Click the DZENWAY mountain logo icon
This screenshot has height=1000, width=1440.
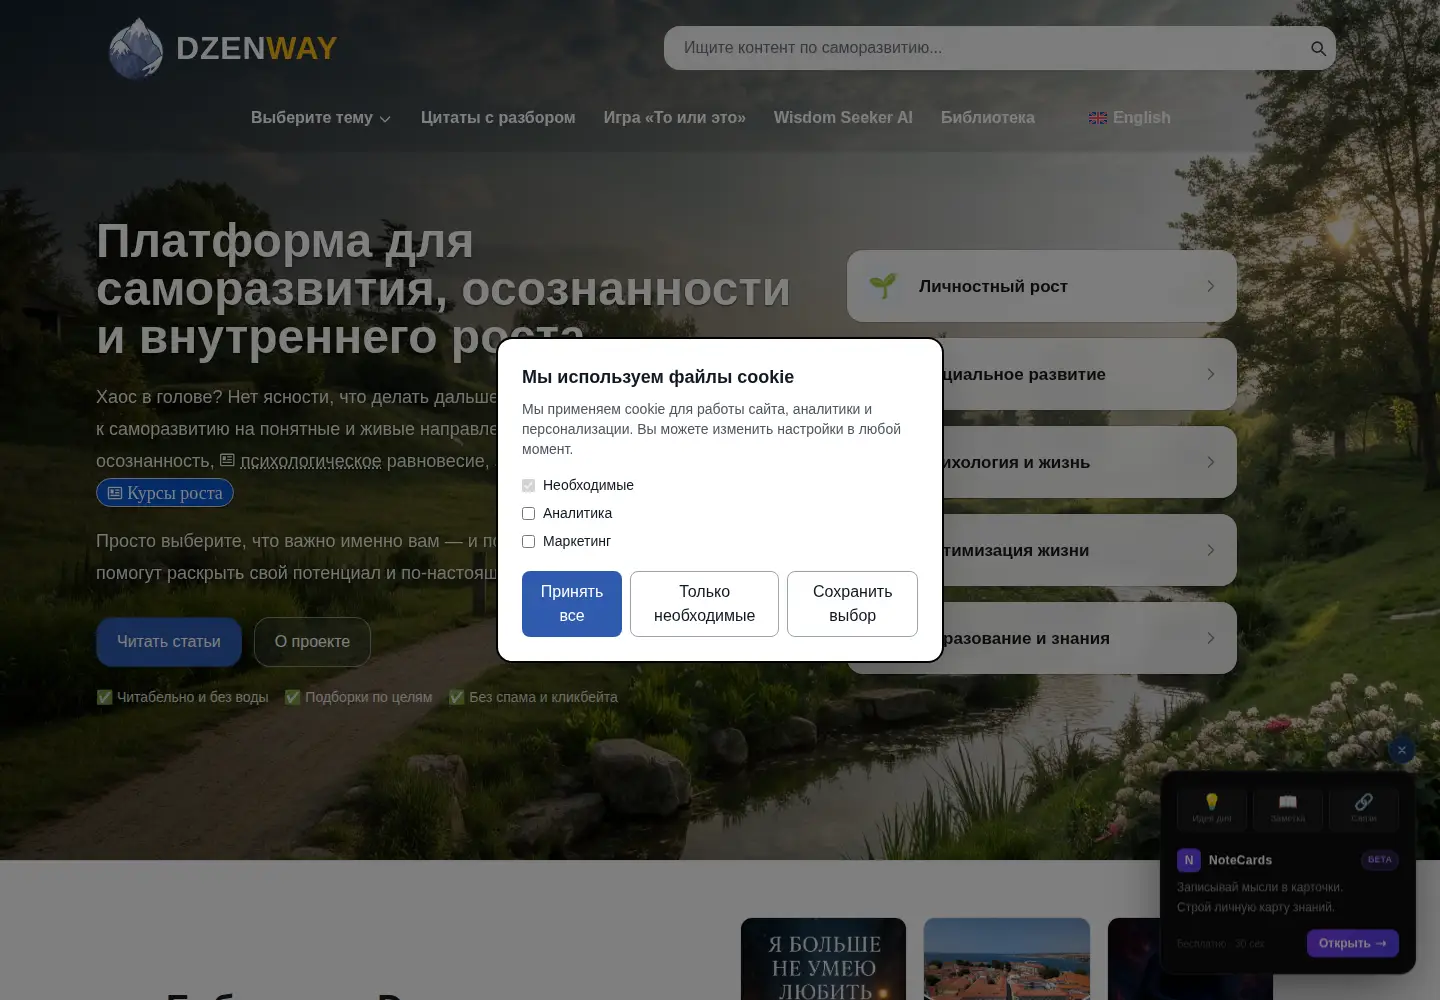(136, 48)
